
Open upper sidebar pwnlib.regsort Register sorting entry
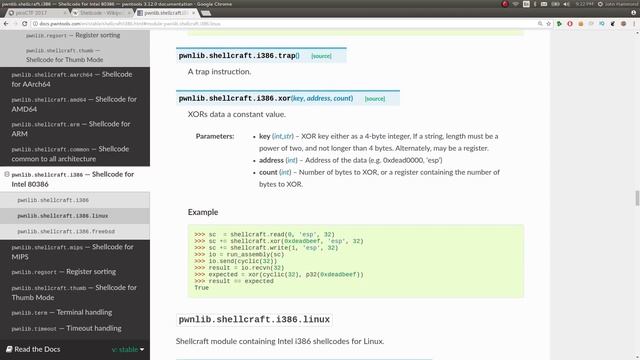click(x=73, y=36)
